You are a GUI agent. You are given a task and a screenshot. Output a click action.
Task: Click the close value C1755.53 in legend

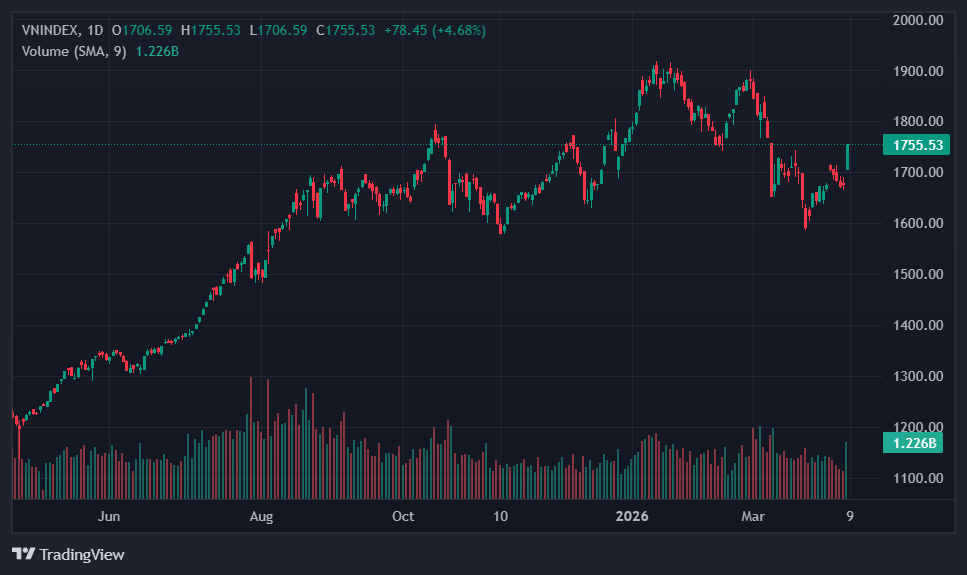pos(345,30)
